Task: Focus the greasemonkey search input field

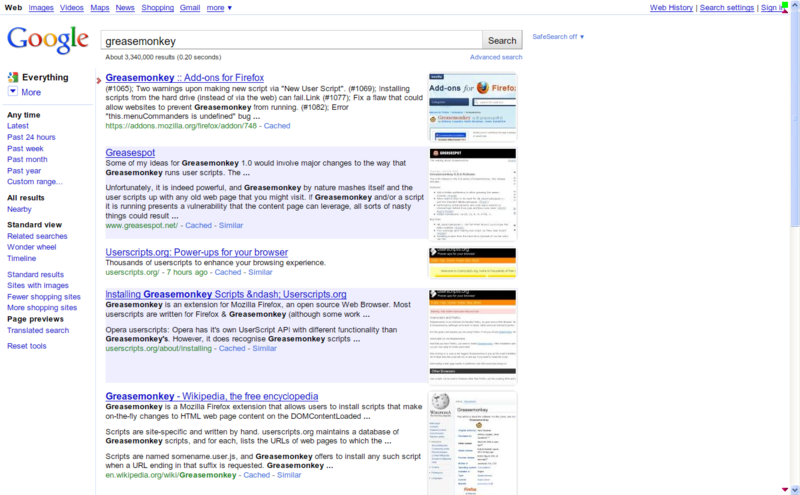Action: (291, 40)
